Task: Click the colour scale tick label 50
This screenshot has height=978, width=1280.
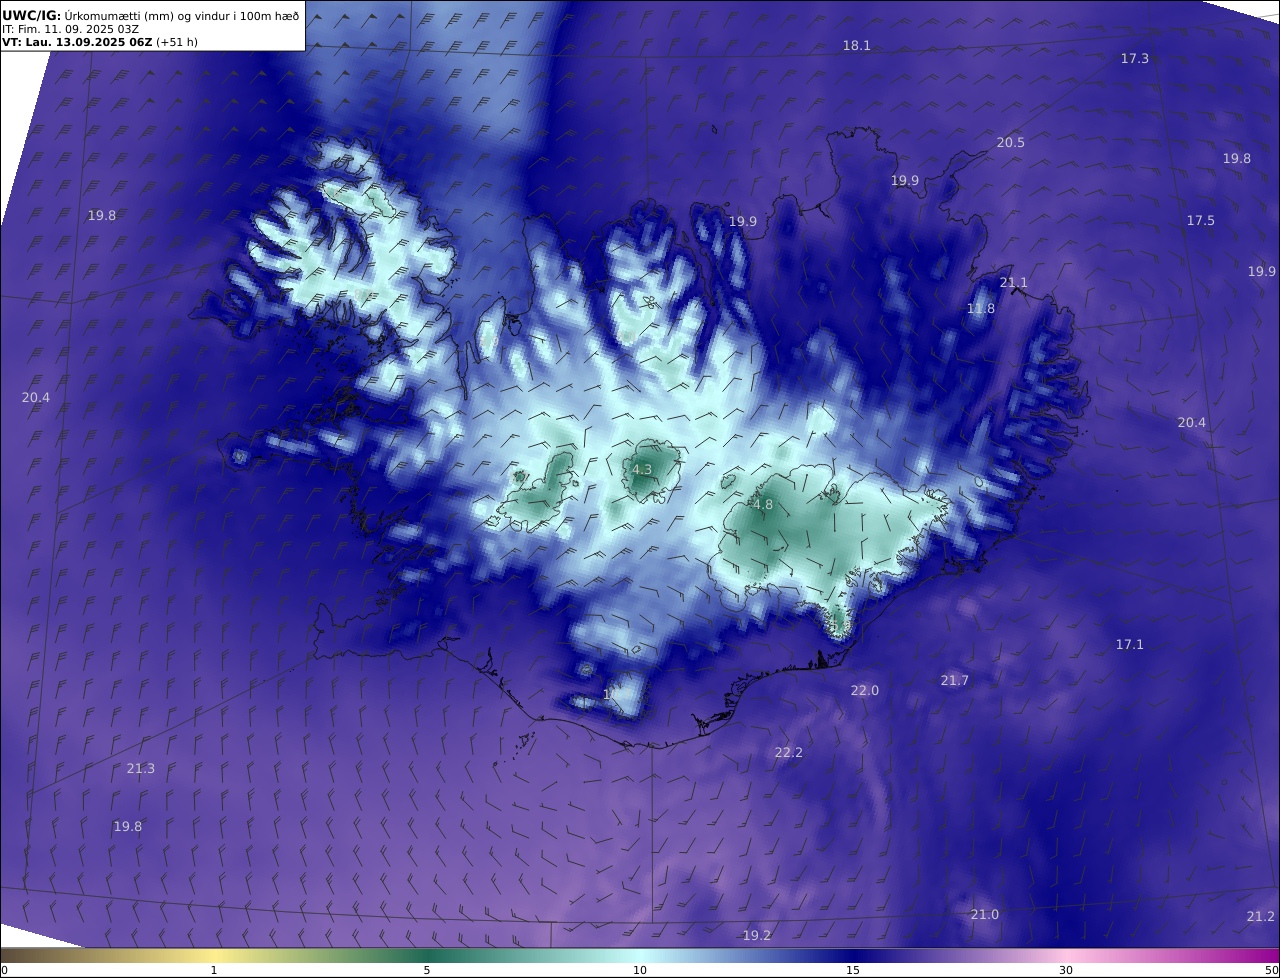Action: [1271, 970]
